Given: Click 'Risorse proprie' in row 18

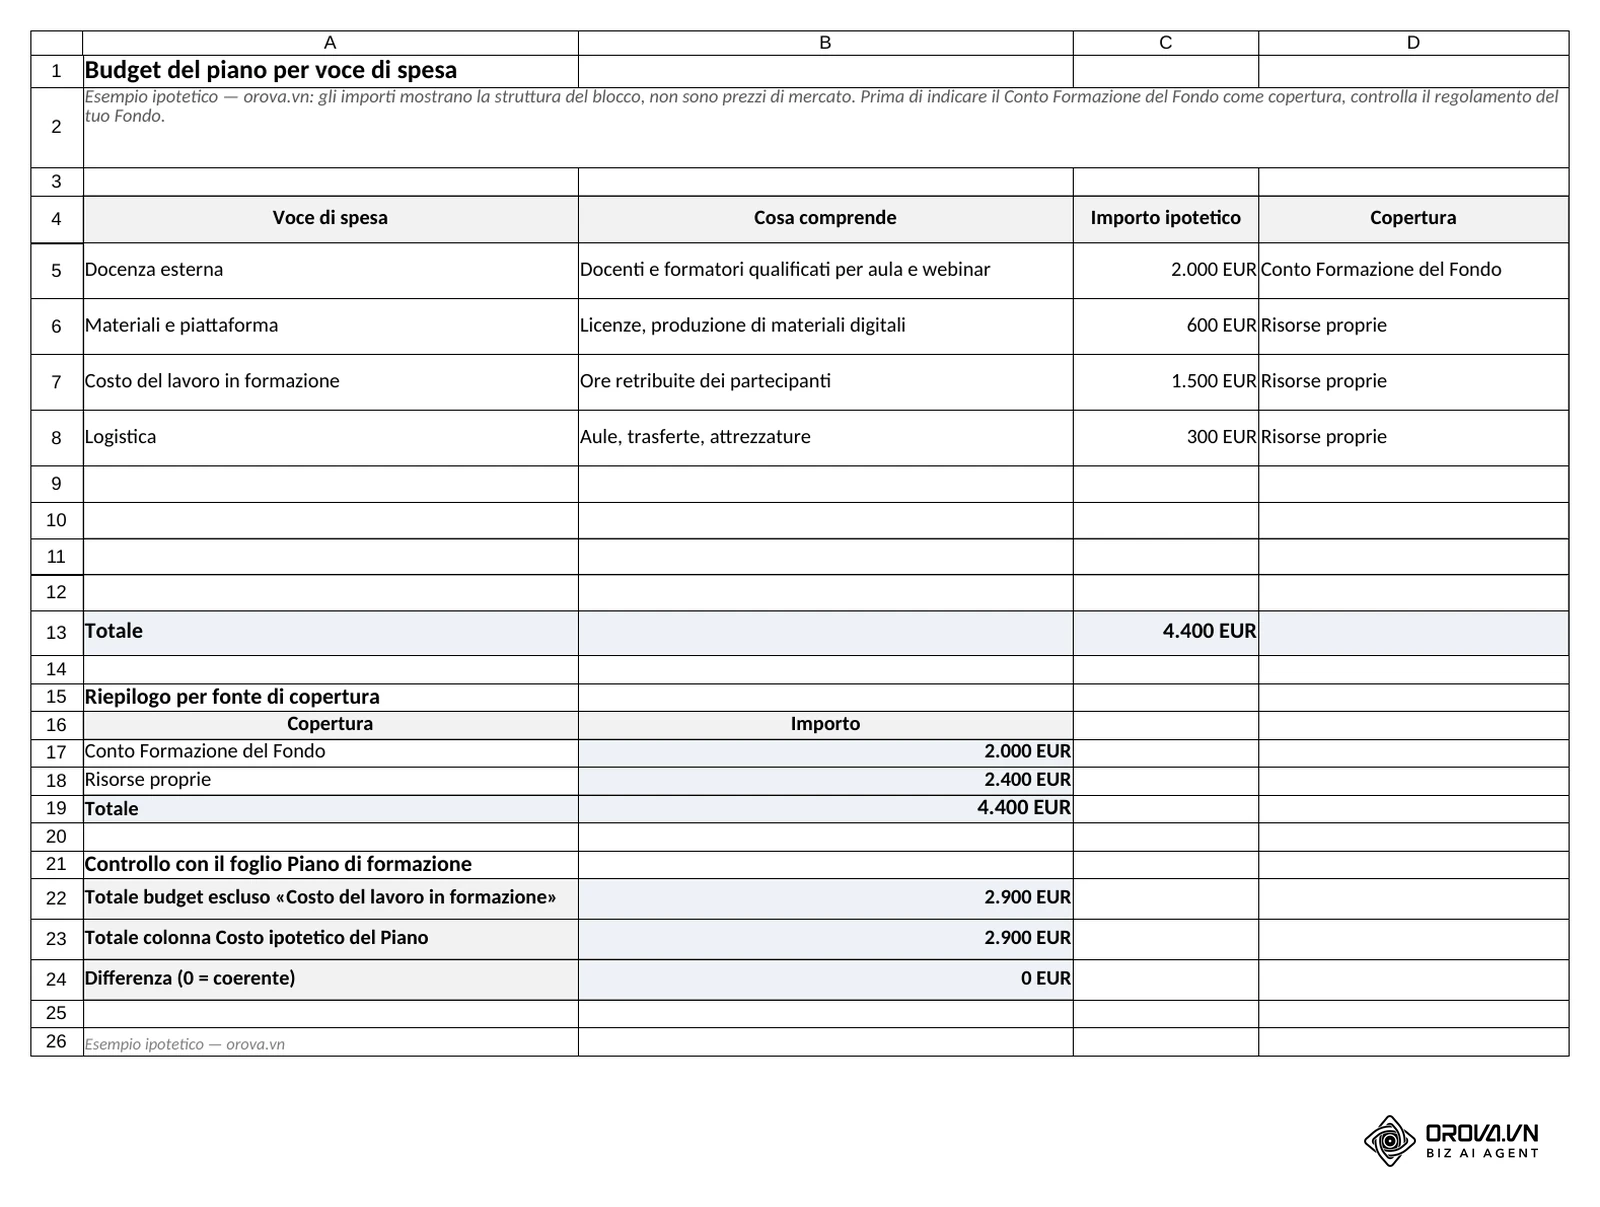Looking at the screenshot, I should coord(148,780).
